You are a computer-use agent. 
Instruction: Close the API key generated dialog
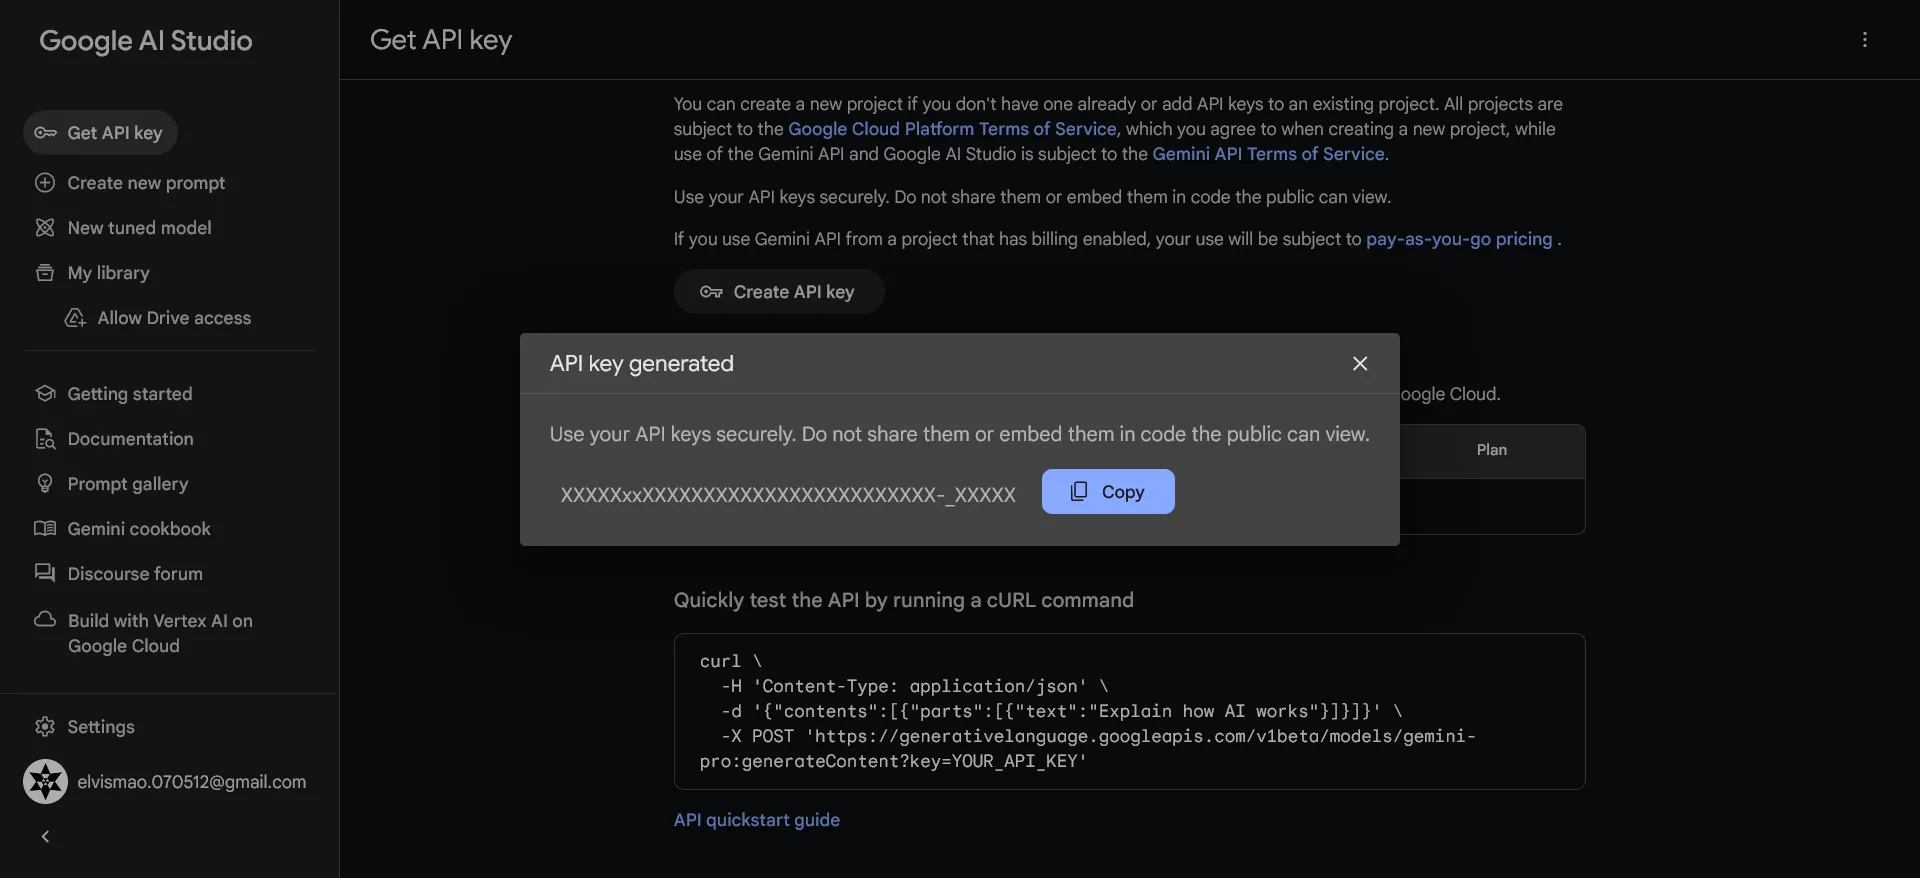click(1360, 363)
